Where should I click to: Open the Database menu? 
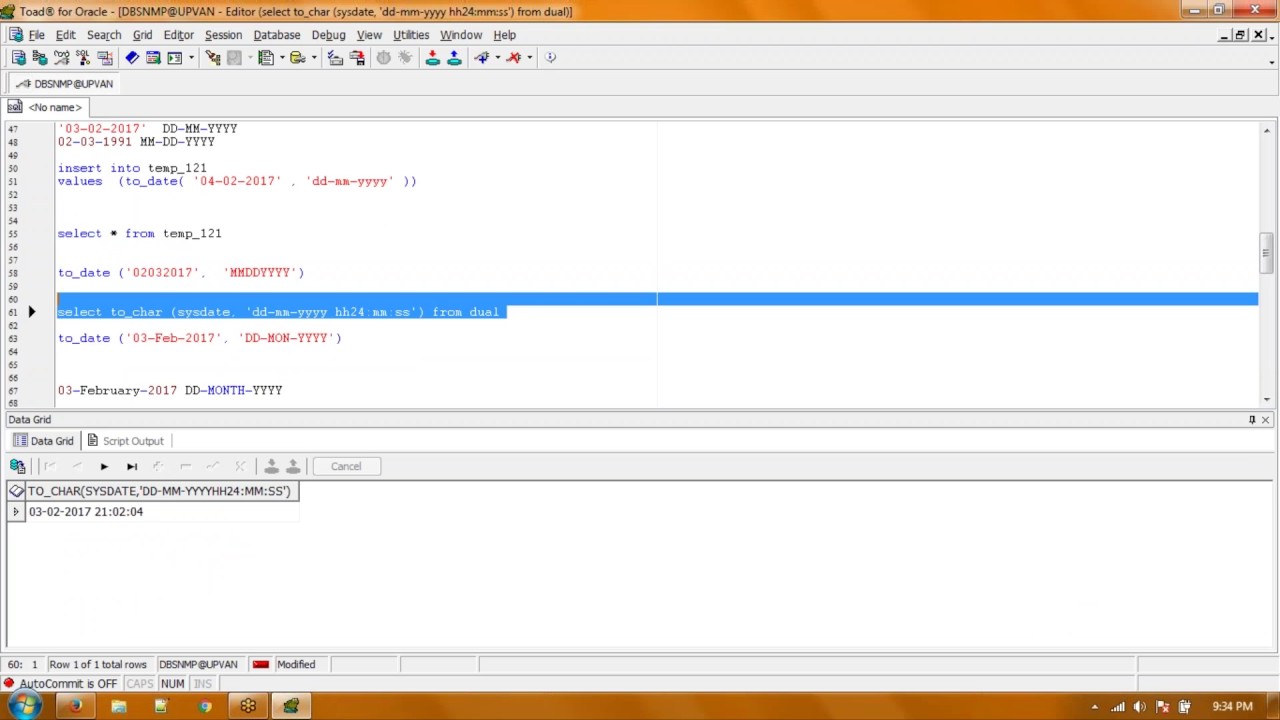tap(277, 35)
